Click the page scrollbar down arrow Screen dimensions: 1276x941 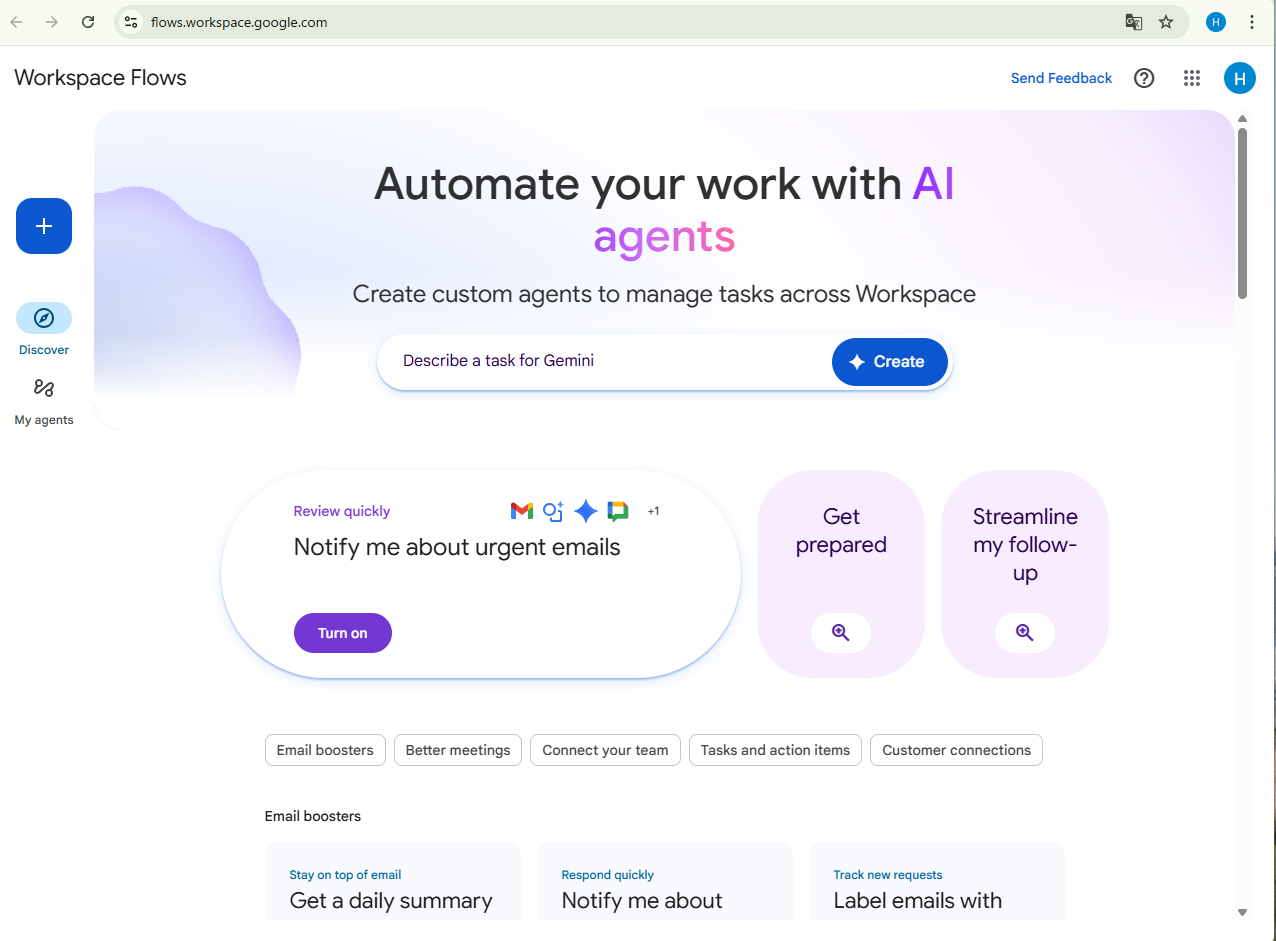pos(1242,912)
